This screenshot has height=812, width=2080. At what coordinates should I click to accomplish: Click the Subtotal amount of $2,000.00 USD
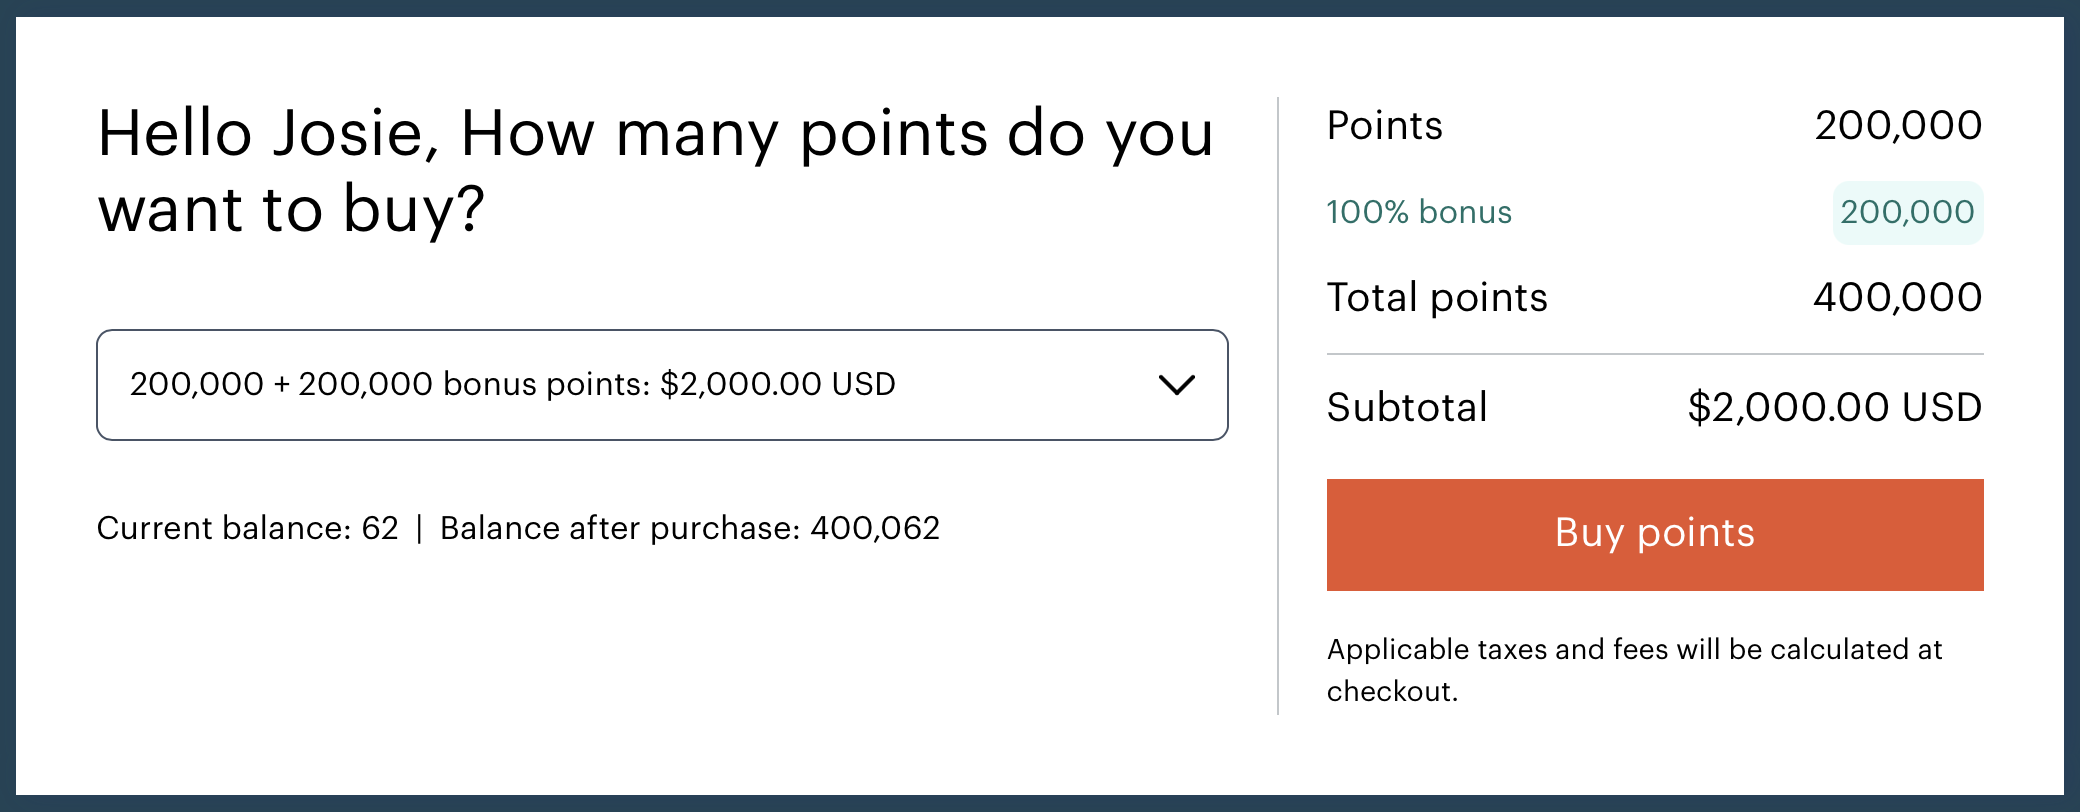[1835, 406]
